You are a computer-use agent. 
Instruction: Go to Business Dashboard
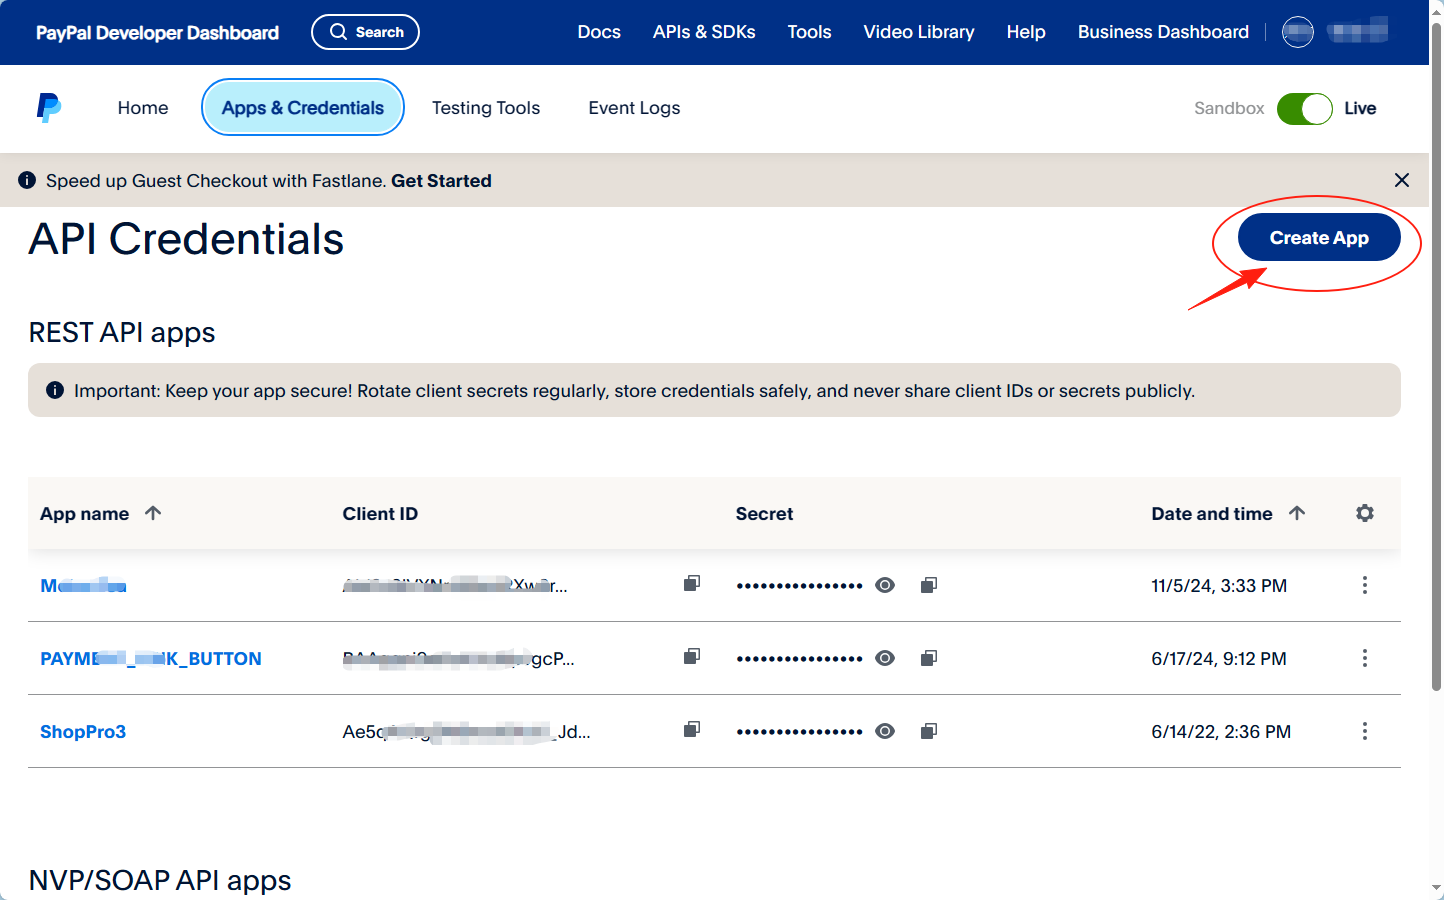click(1163, 32)
